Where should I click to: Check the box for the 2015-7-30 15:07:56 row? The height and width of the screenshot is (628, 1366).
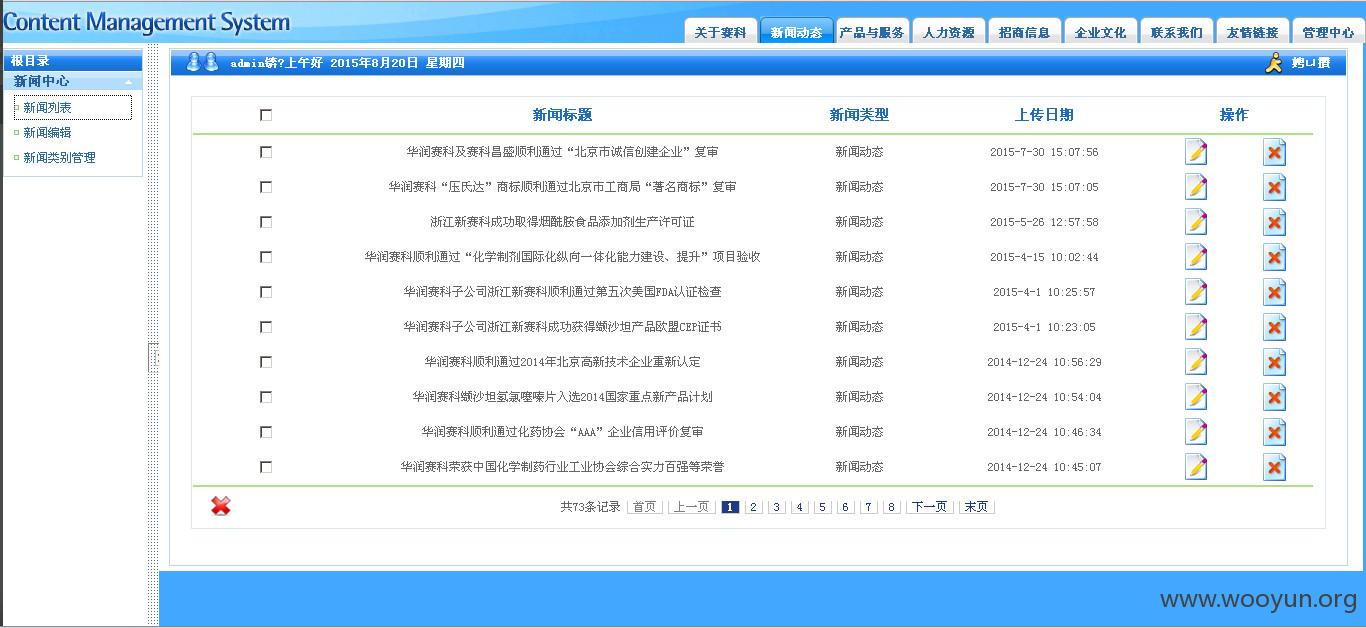266,152
